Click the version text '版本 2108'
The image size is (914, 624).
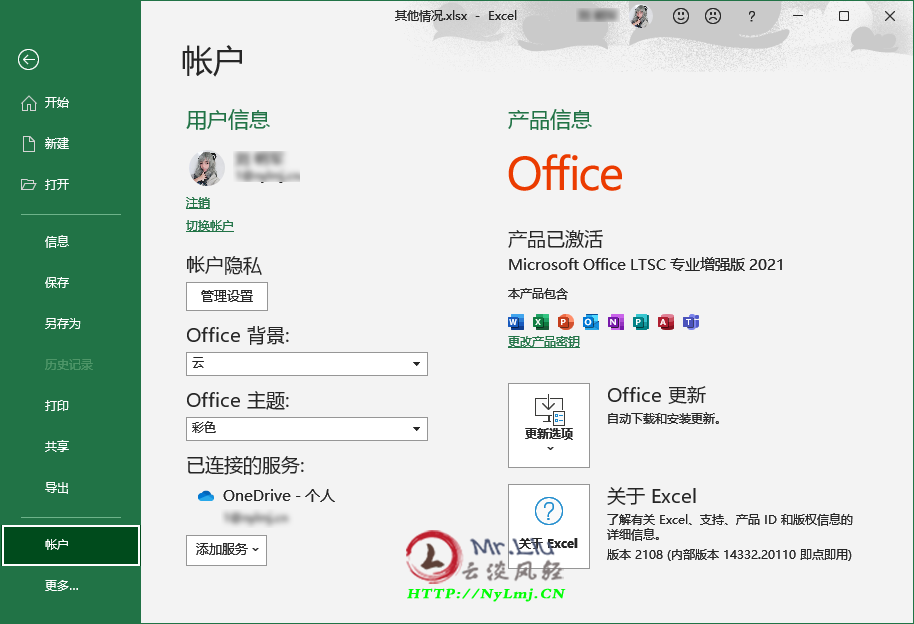click(x=635, y=555)
